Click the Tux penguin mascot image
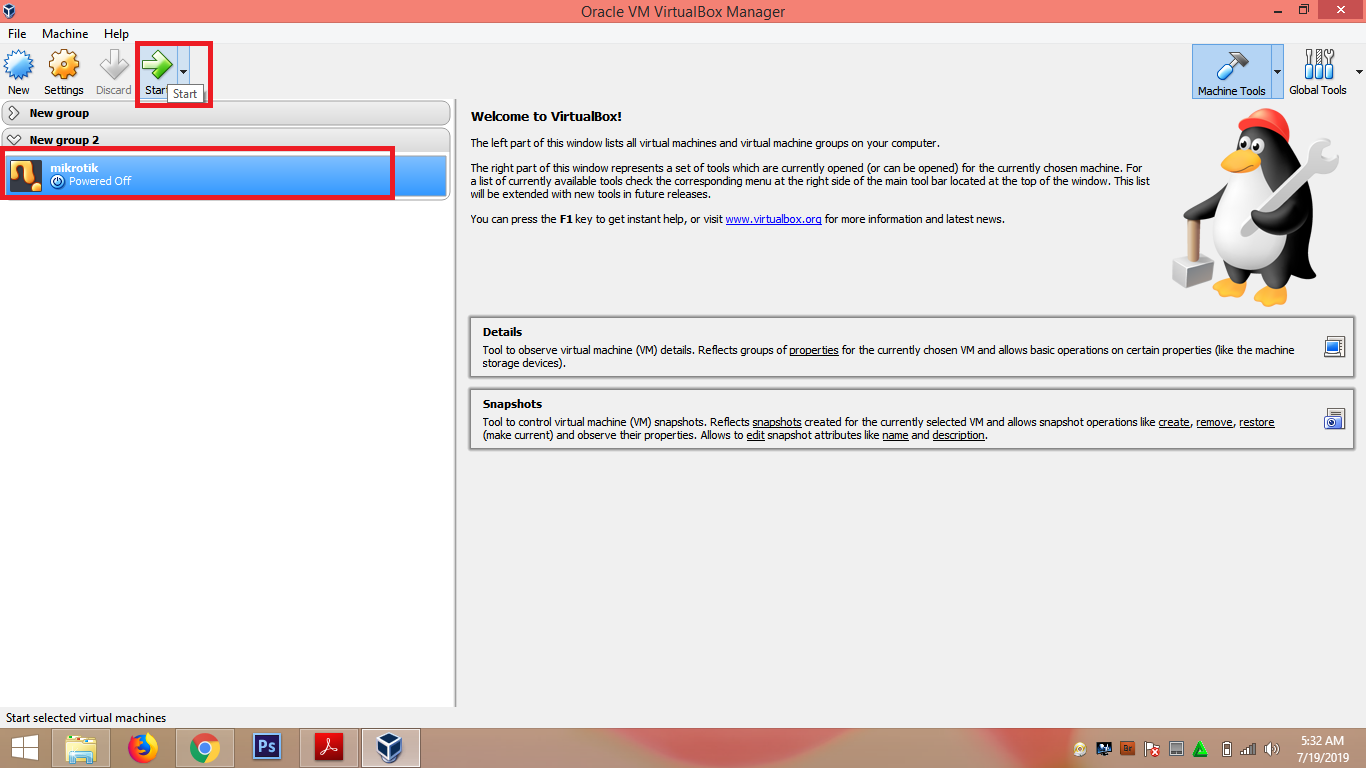This screenshot has height=768, width=1366. pyautogui.click(x=1255, y=207)
